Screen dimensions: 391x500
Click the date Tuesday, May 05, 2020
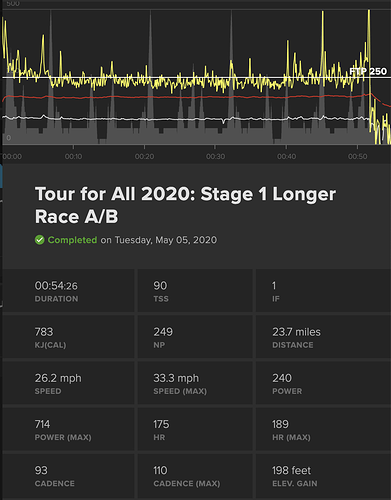[166, 240]
